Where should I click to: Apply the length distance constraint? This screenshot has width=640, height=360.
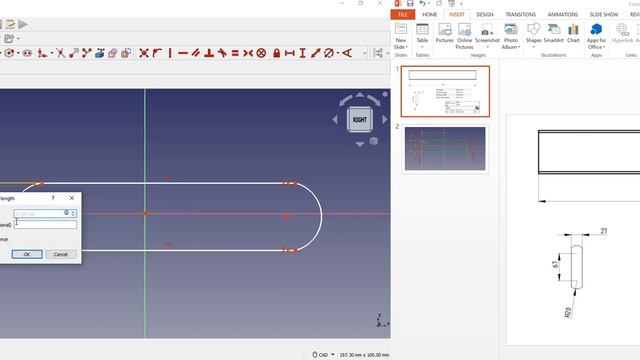point(316,53)
